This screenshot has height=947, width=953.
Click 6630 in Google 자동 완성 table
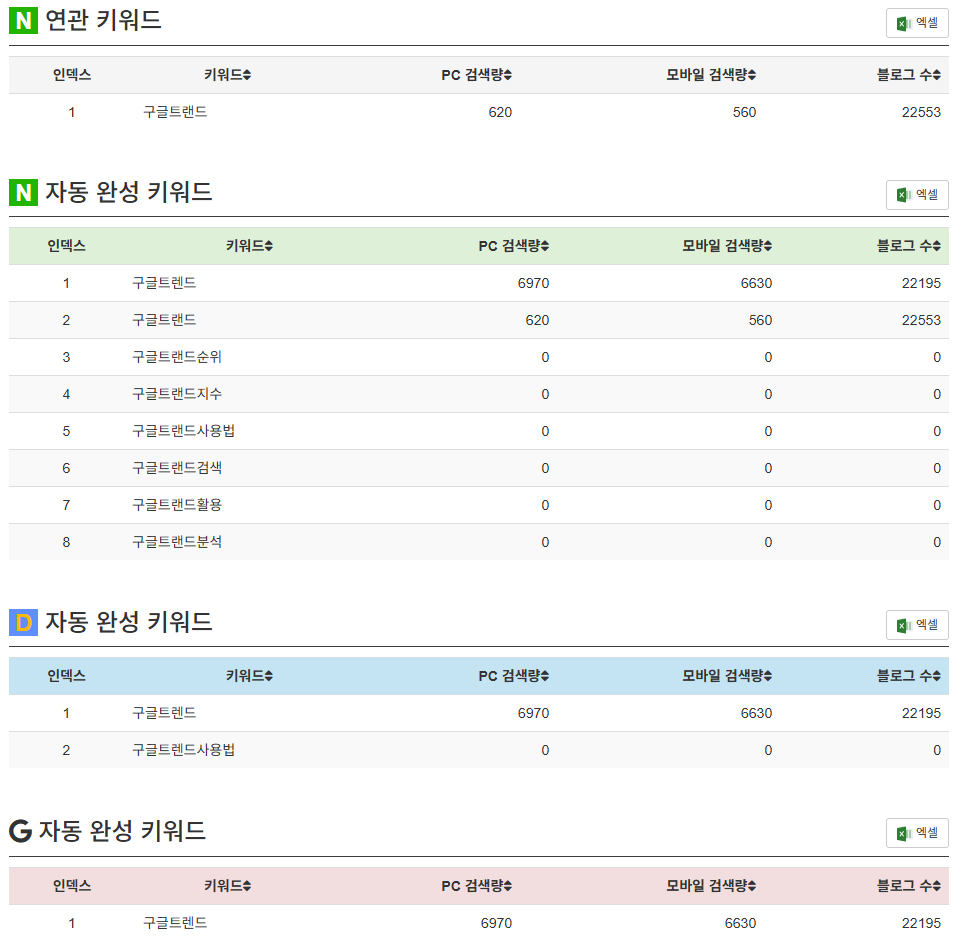point(740,923)
